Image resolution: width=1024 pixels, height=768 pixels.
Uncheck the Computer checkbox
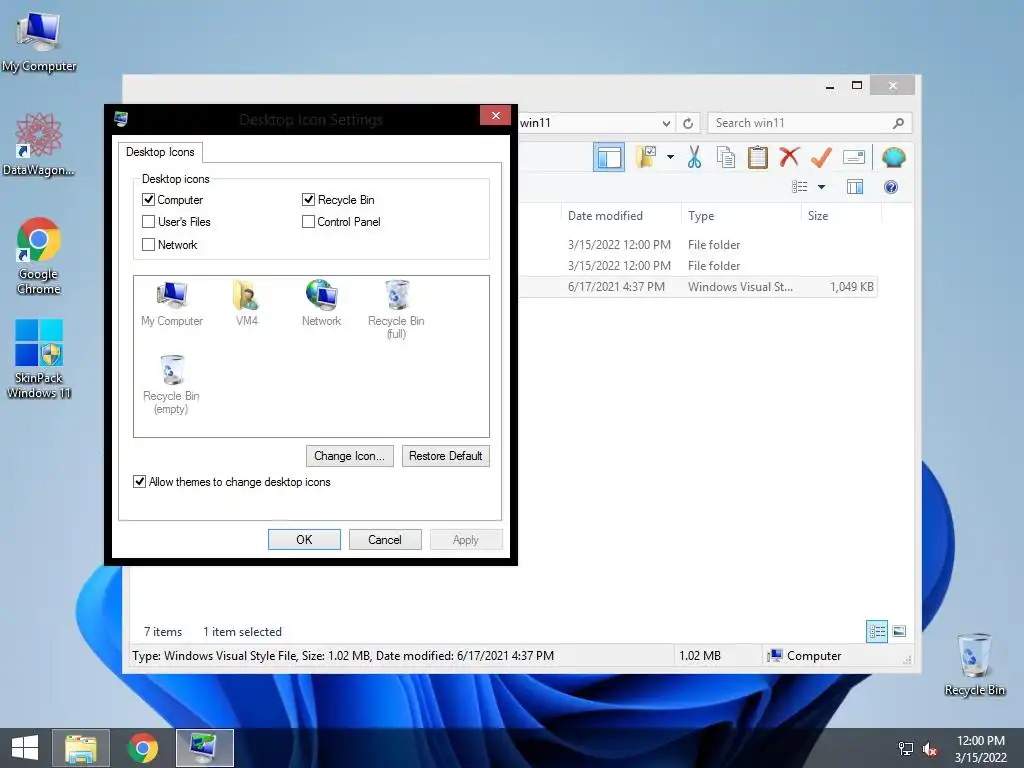pos(148,200)
